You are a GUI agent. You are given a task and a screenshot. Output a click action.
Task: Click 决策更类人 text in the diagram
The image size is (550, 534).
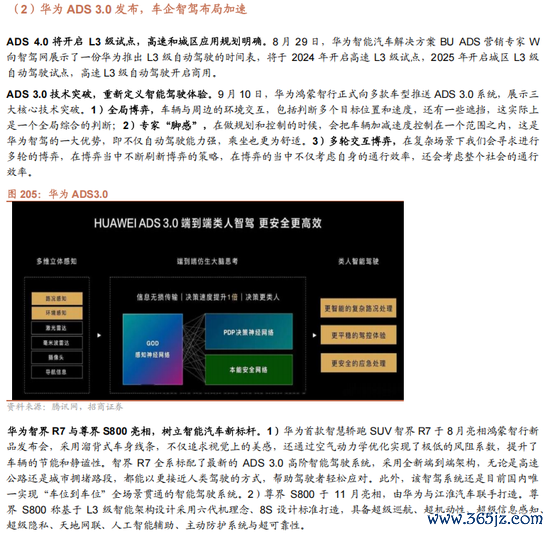tap(262, 297)
